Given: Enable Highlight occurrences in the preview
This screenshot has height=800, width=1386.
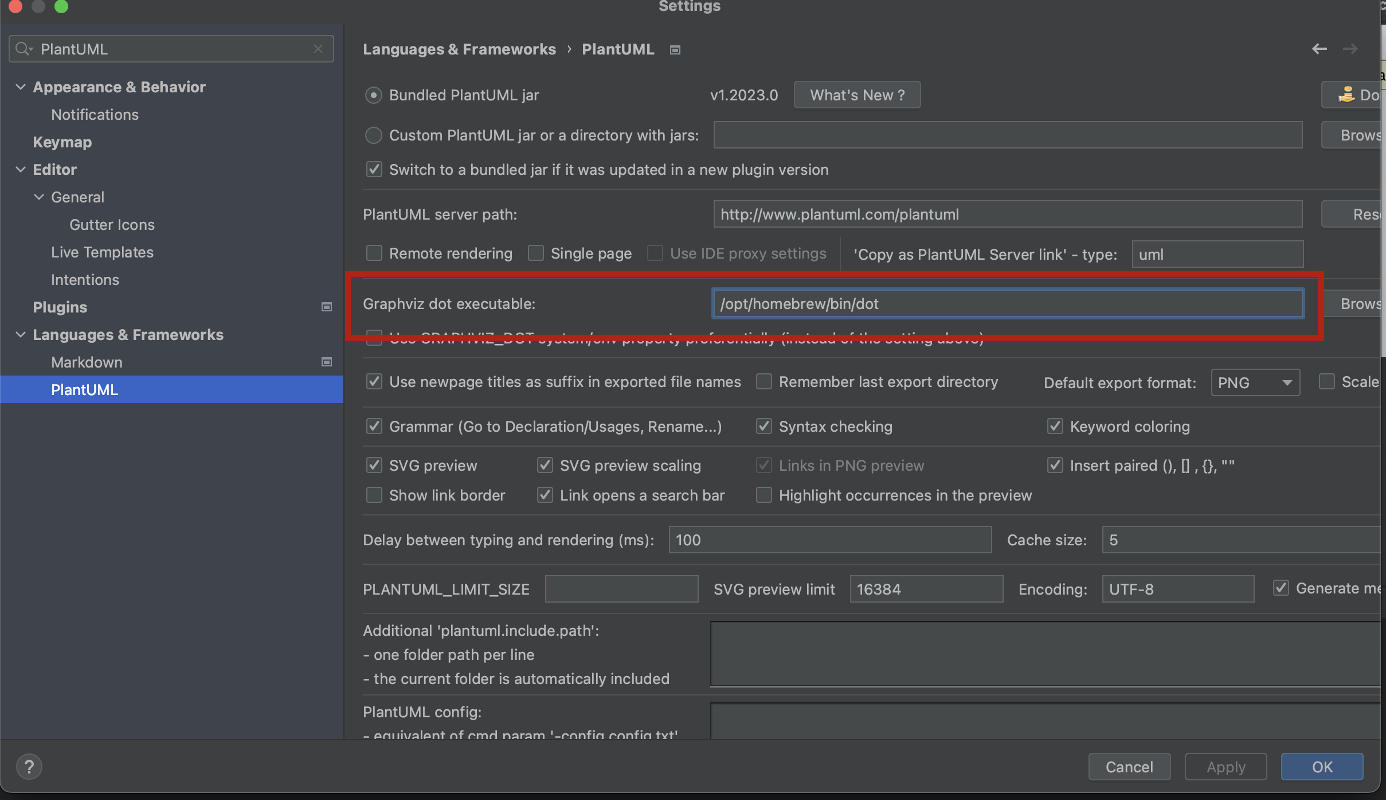Looking at the screenshot, I should tap(764, 495).
